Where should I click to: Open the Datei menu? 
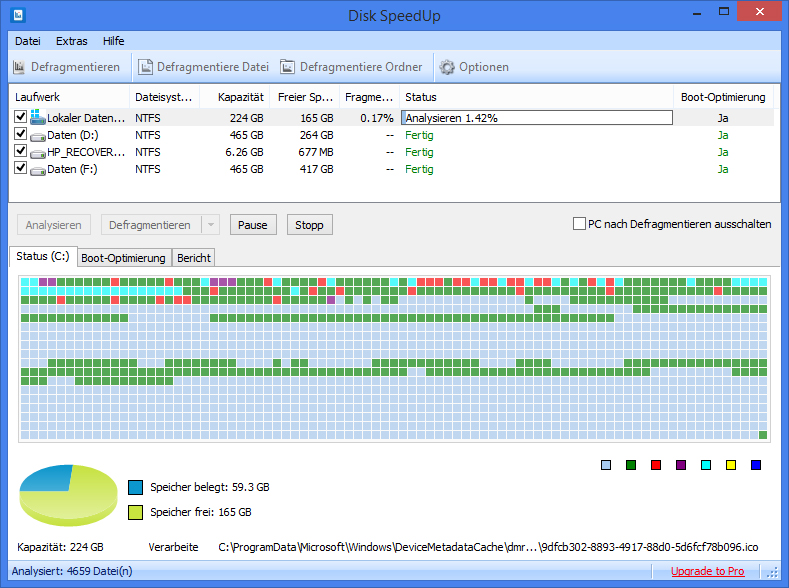28,41
